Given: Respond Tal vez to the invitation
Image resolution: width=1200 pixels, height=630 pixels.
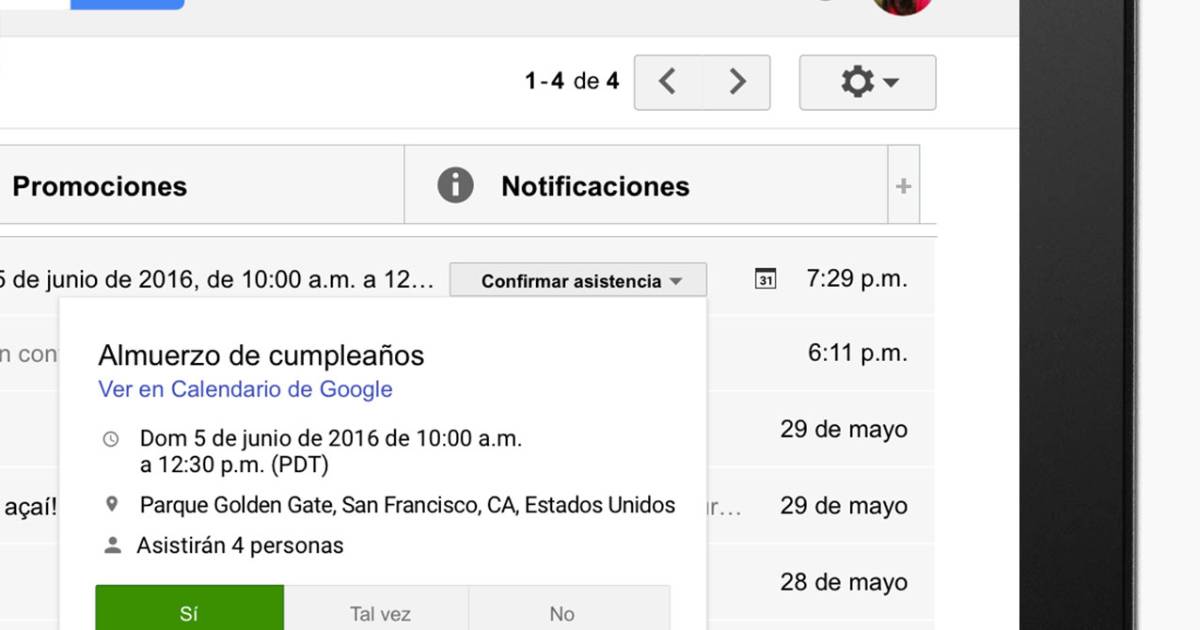Looking at the screenshot, I should [380, 613].
